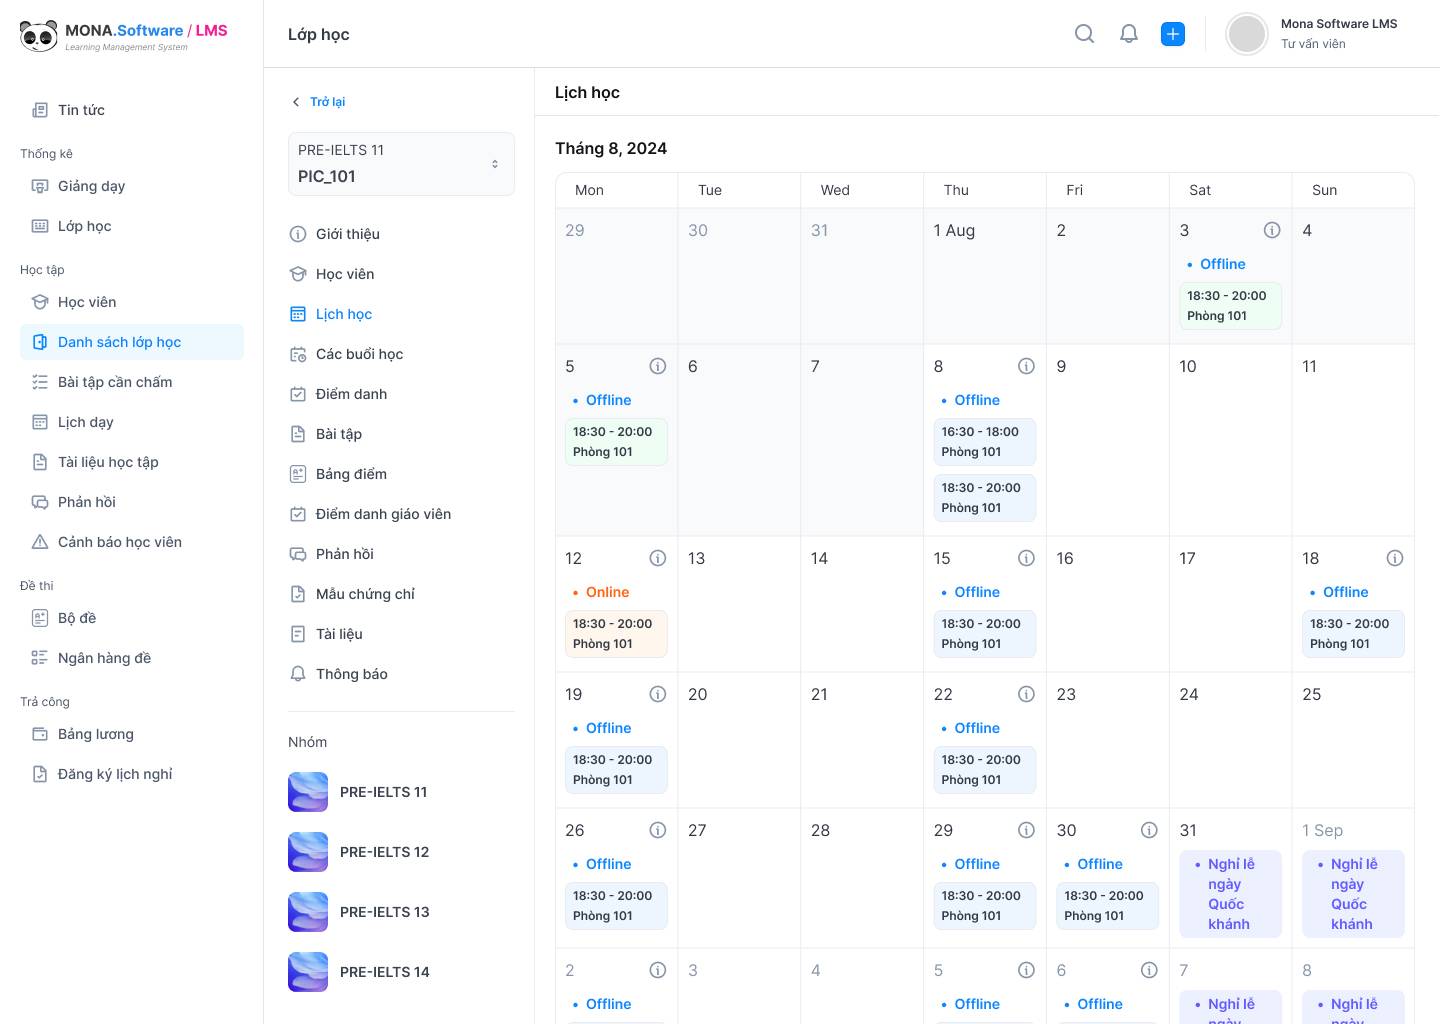Navigate to Bài tập cần chấm

coord(115,382)
